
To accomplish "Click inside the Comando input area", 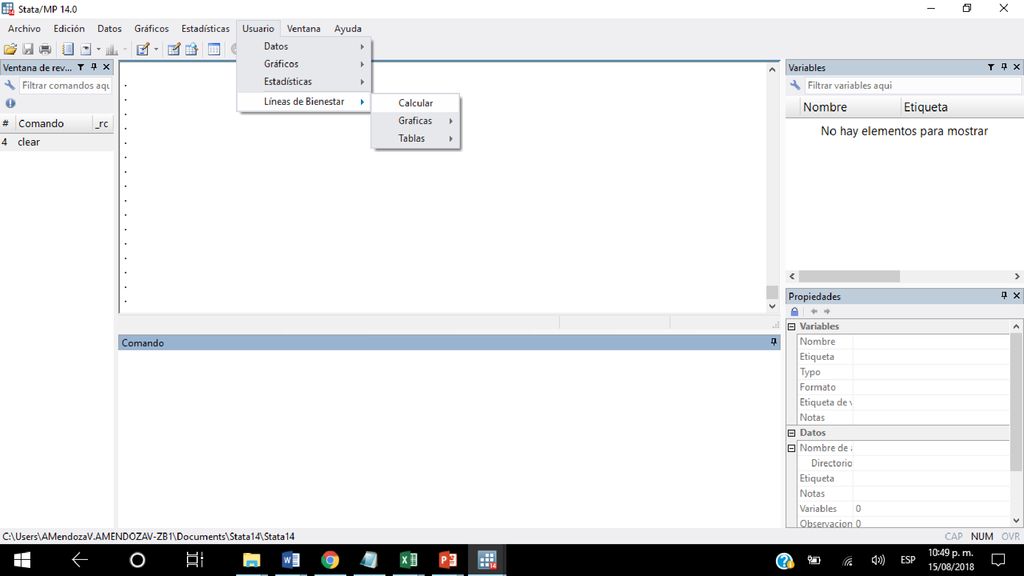I will click(449, 438).
